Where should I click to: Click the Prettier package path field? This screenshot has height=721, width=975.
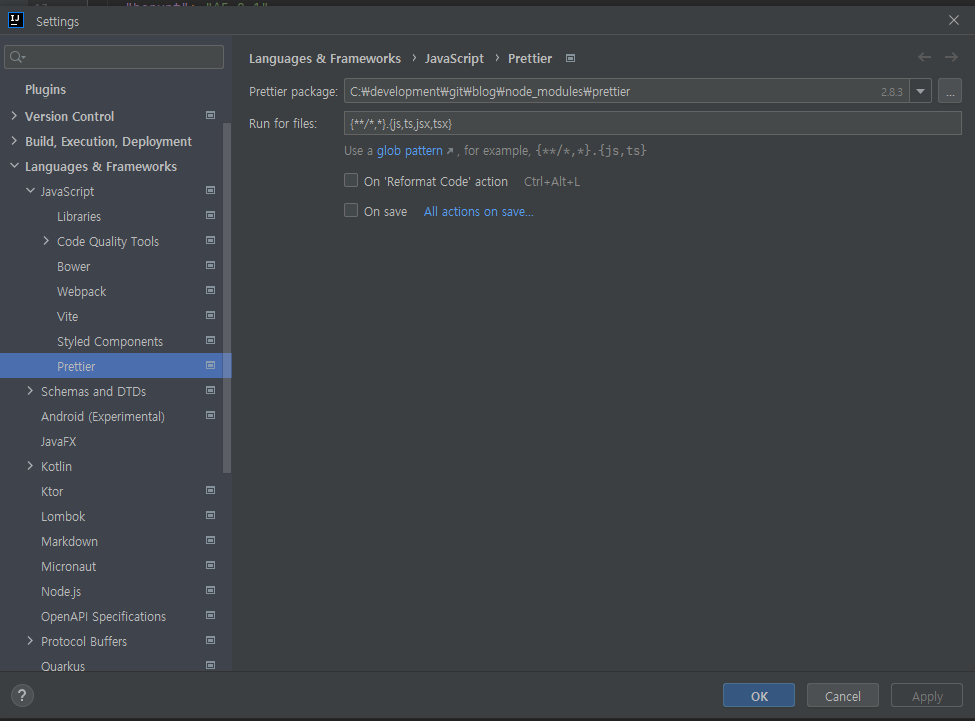tap(627, 91)
